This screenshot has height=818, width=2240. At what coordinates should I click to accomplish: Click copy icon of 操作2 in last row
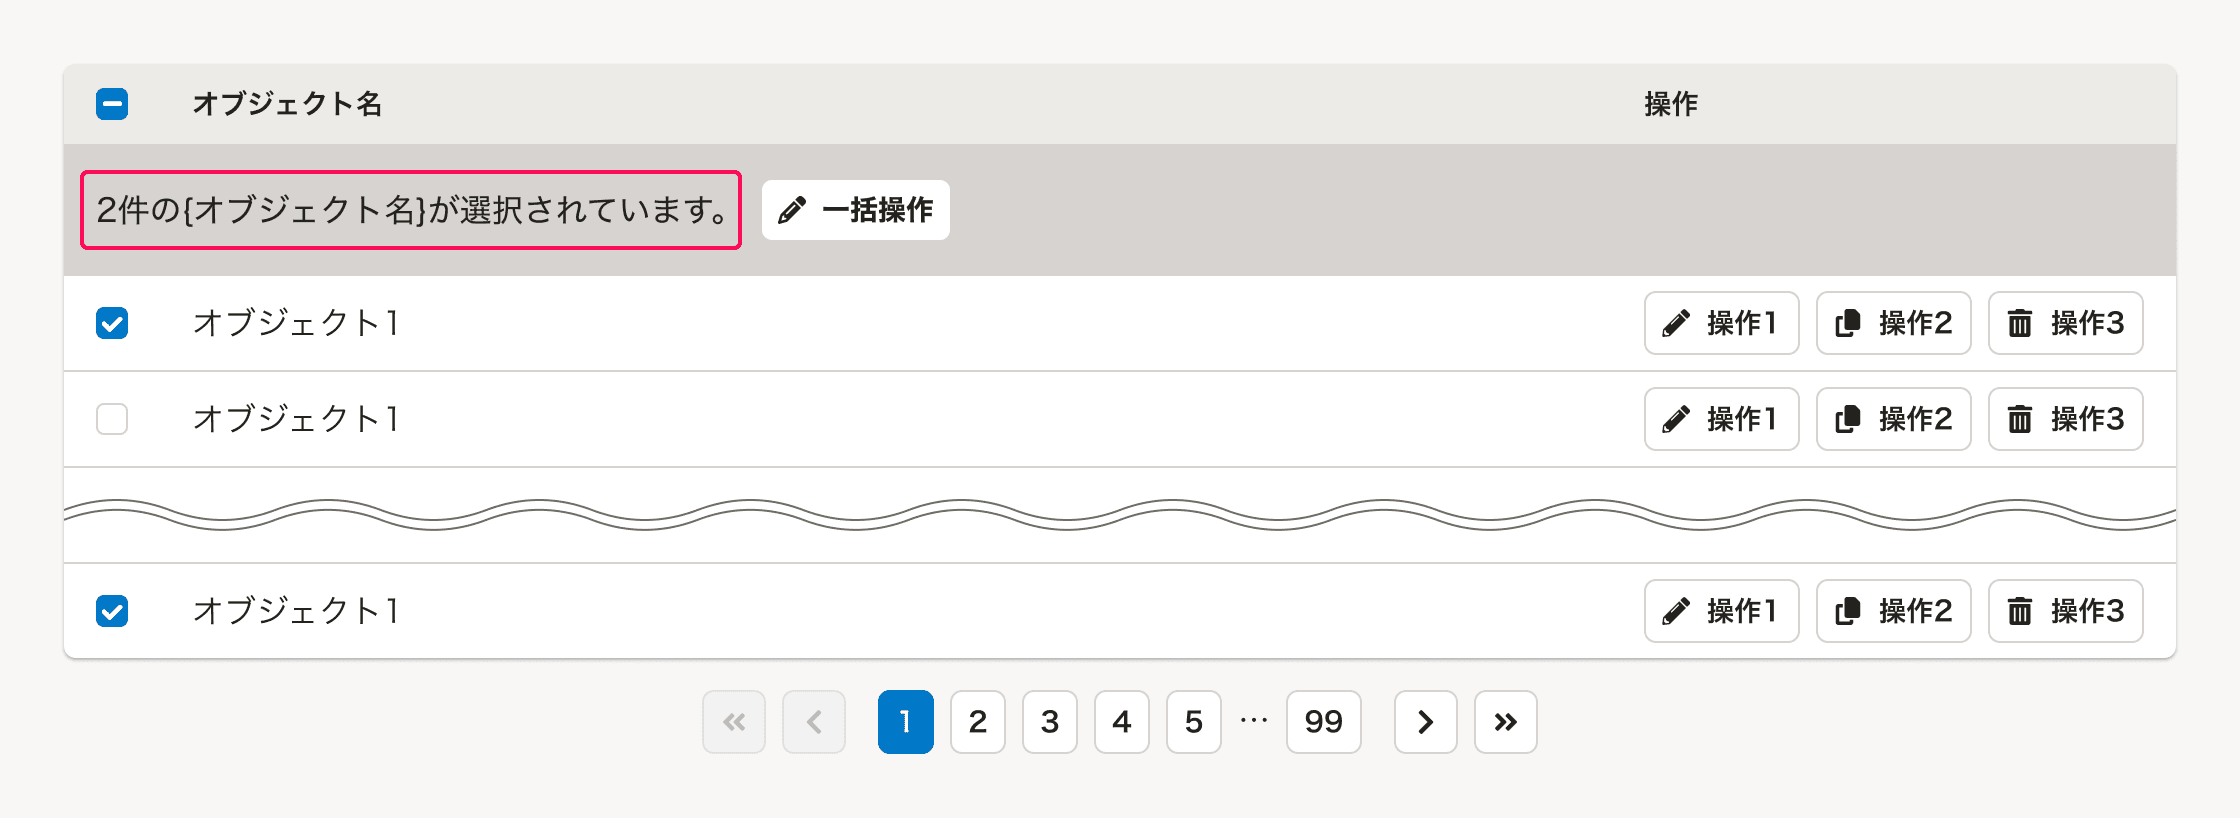pos(1848,611)
